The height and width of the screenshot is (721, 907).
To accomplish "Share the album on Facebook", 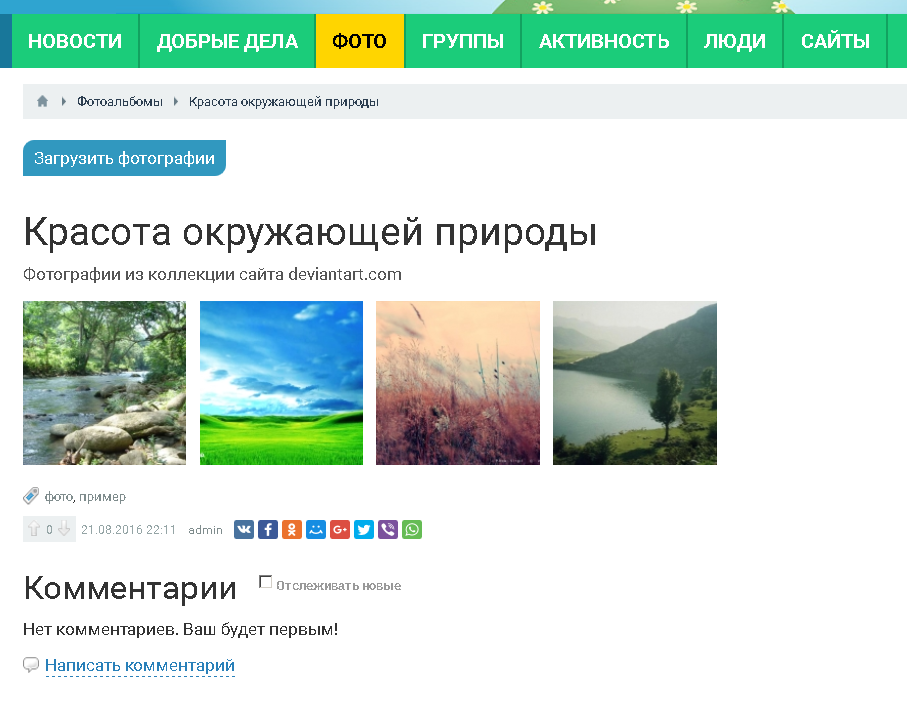I will point(268,530).
